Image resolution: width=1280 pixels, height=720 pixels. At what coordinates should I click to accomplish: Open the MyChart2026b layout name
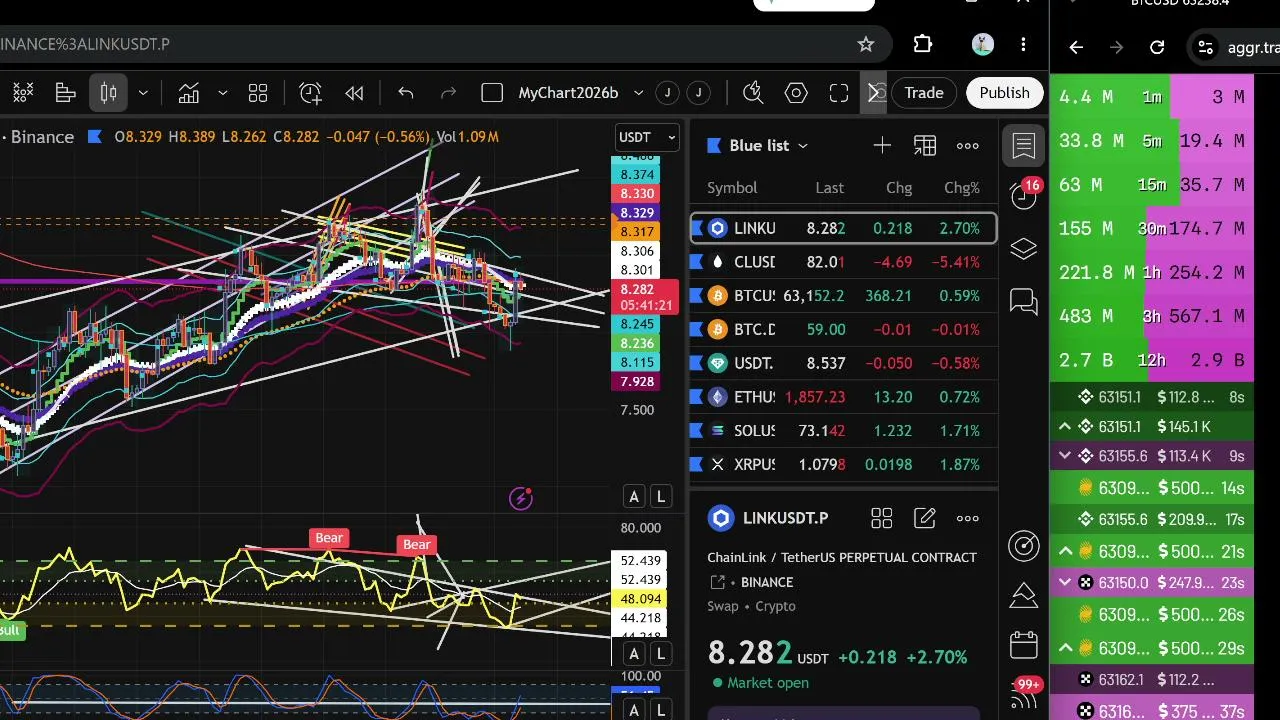pyautogui.click(x=568, y=93)
